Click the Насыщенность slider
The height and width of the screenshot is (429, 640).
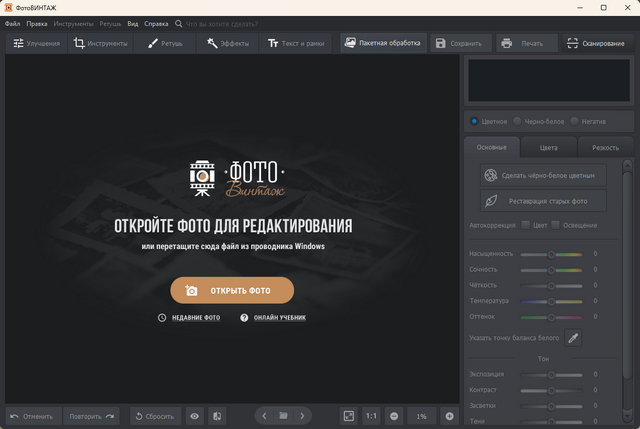coord(550,254)
